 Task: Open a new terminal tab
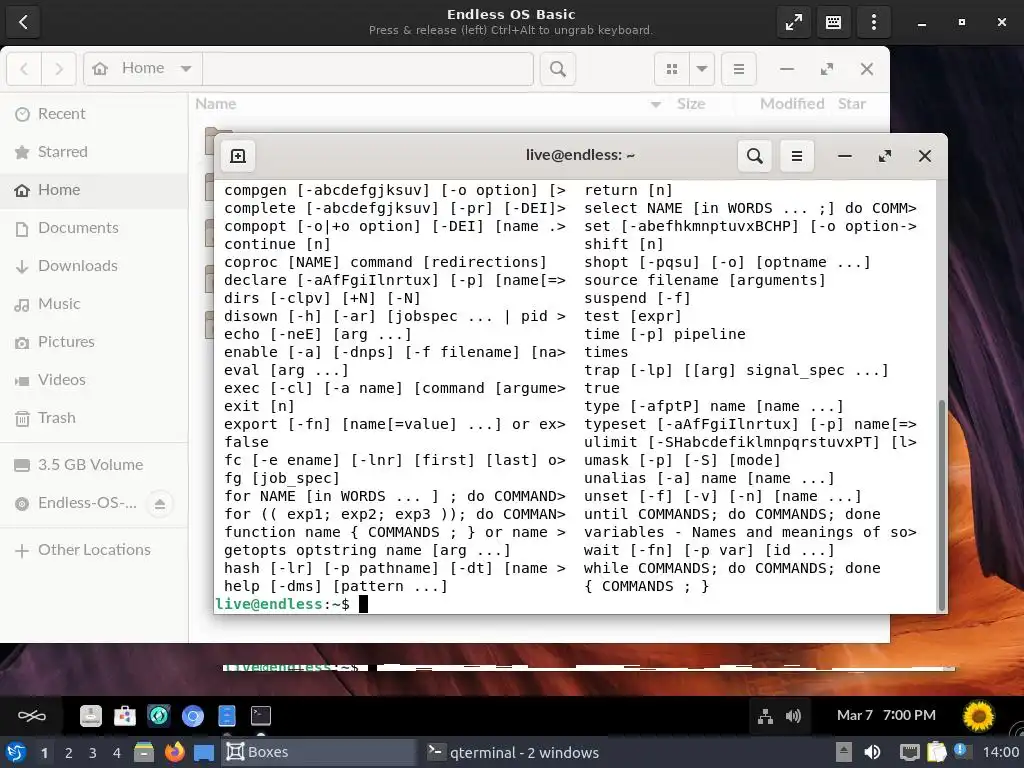coord(238,155)
